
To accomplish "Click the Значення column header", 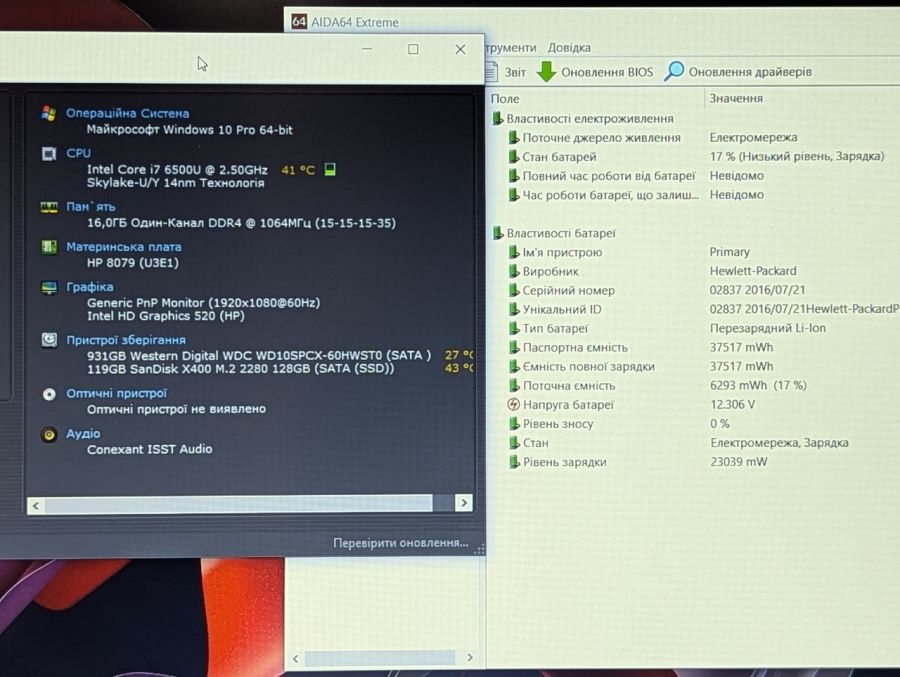I will [736, 98].
